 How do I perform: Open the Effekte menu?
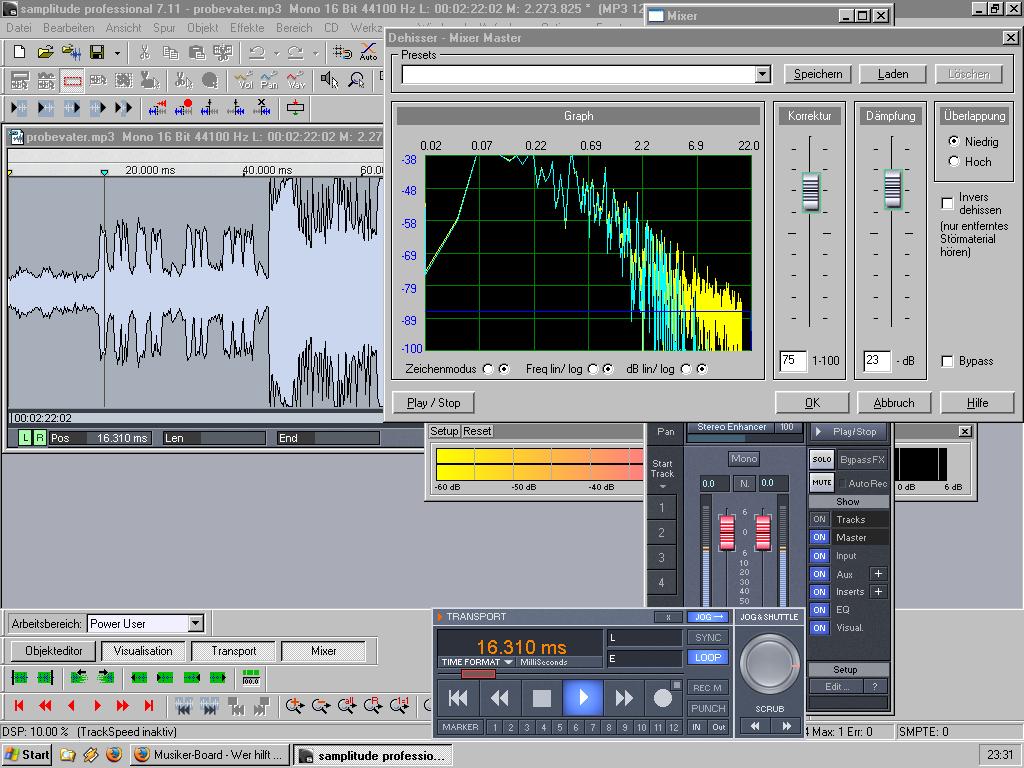coord(247,28)
